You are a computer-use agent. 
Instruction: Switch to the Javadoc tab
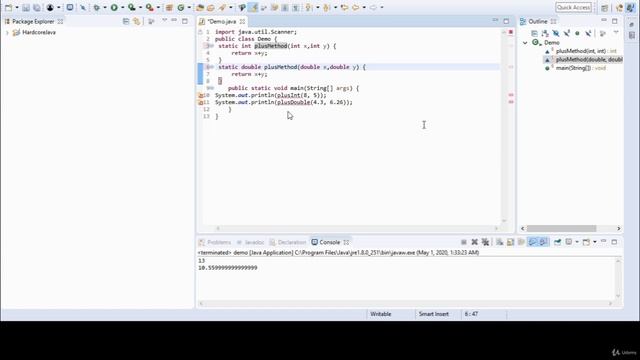(x=250, y=242)
